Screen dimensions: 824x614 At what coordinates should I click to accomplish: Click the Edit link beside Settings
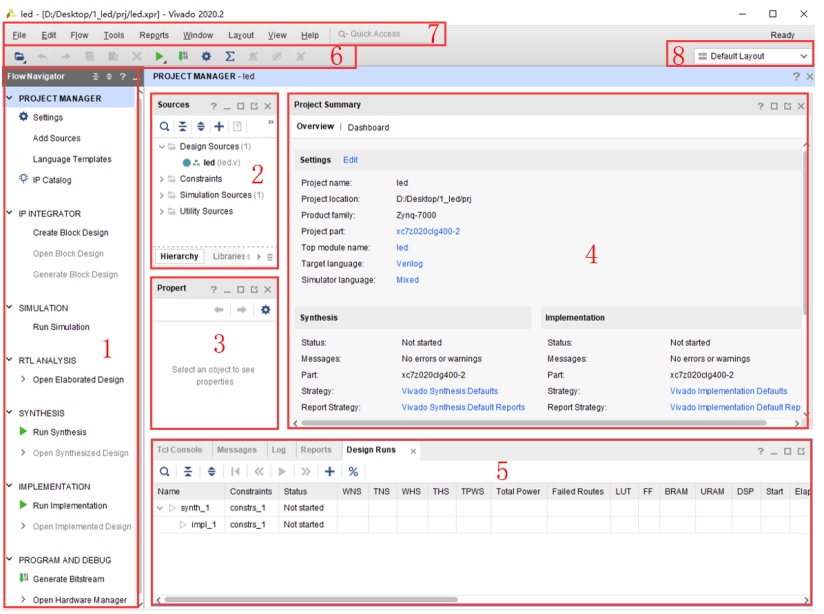(350, 160)
